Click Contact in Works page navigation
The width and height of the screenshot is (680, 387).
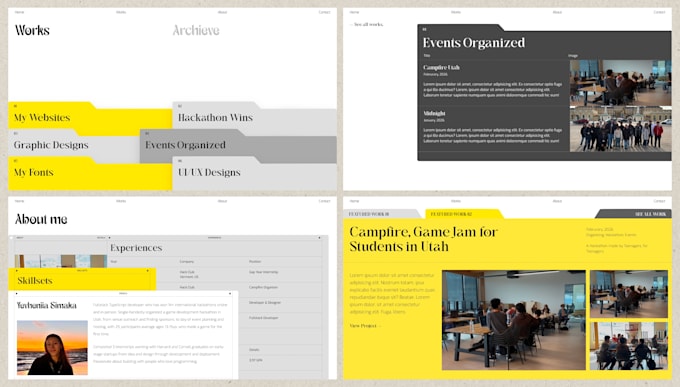click(324, 12)
